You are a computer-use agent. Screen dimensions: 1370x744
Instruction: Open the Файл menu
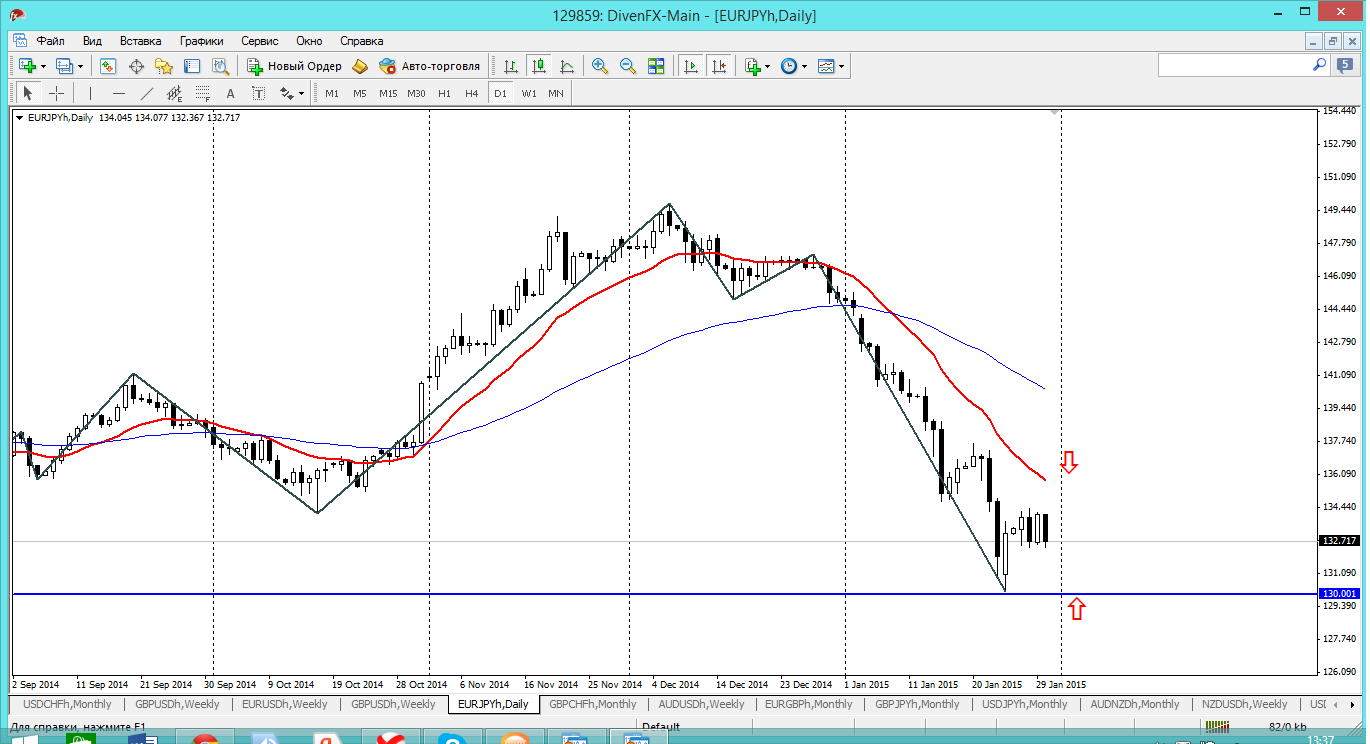[51, 41]
